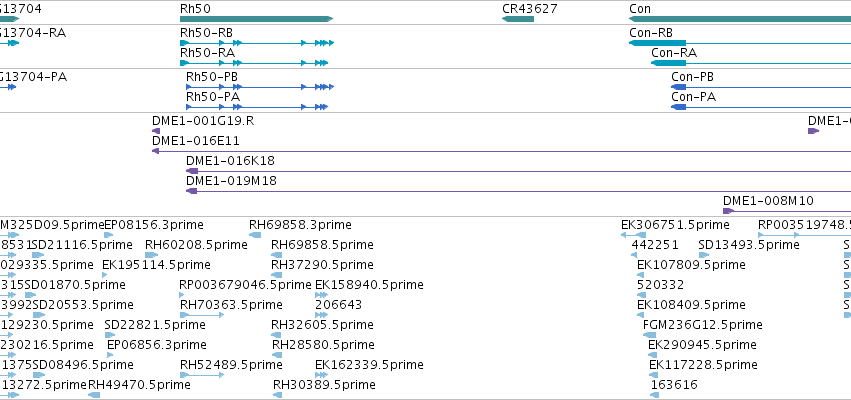
Task: Click the Con gene label
Action: [x=640, y=9]
